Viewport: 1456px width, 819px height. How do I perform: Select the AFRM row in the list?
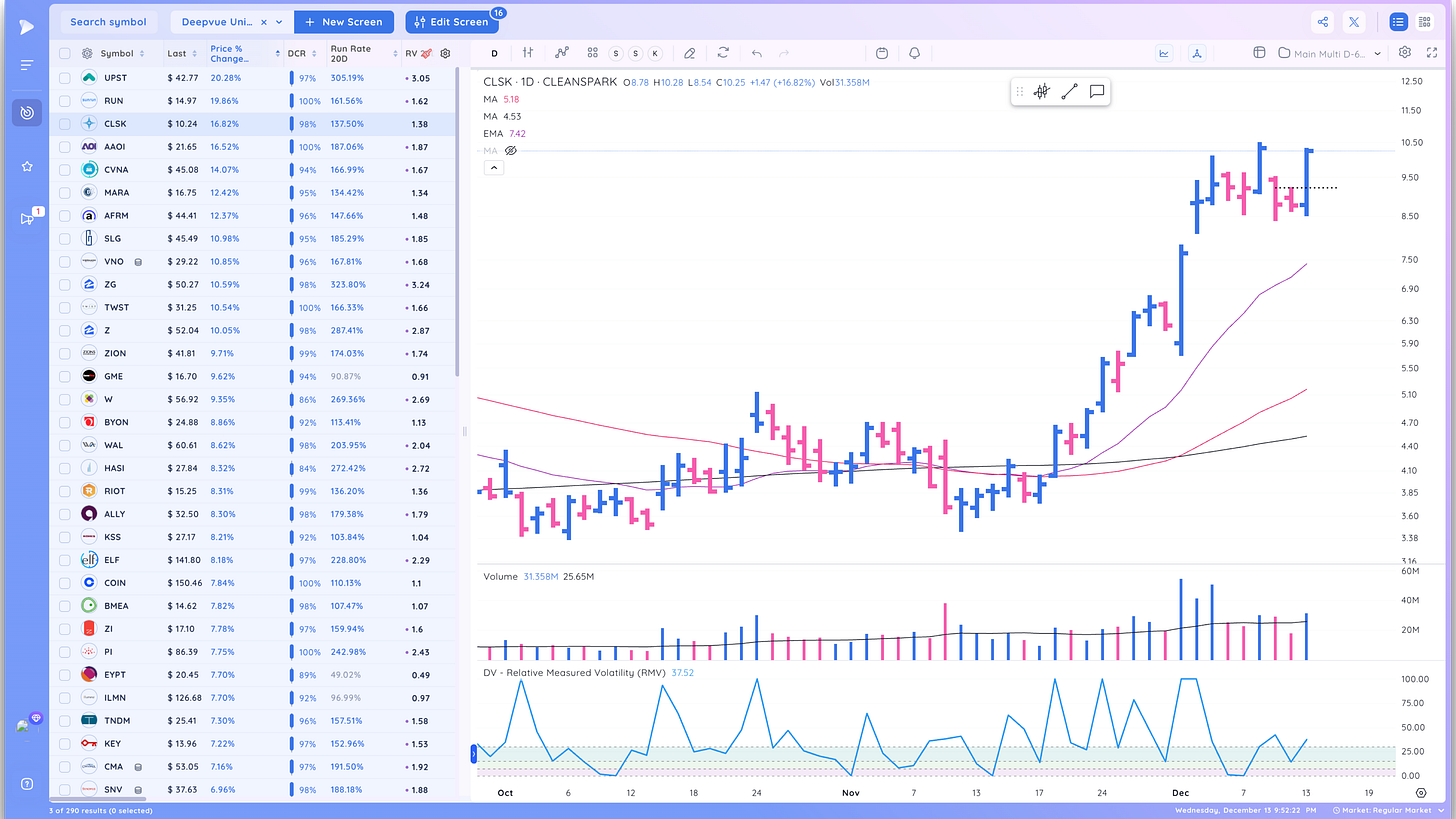(x=253, y=215)
